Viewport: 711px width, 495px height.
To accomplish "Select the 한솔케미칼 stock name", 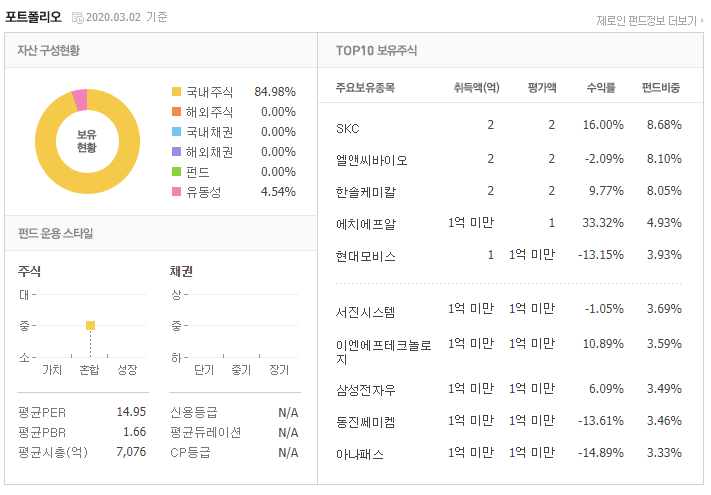I will tap(365, 193).
